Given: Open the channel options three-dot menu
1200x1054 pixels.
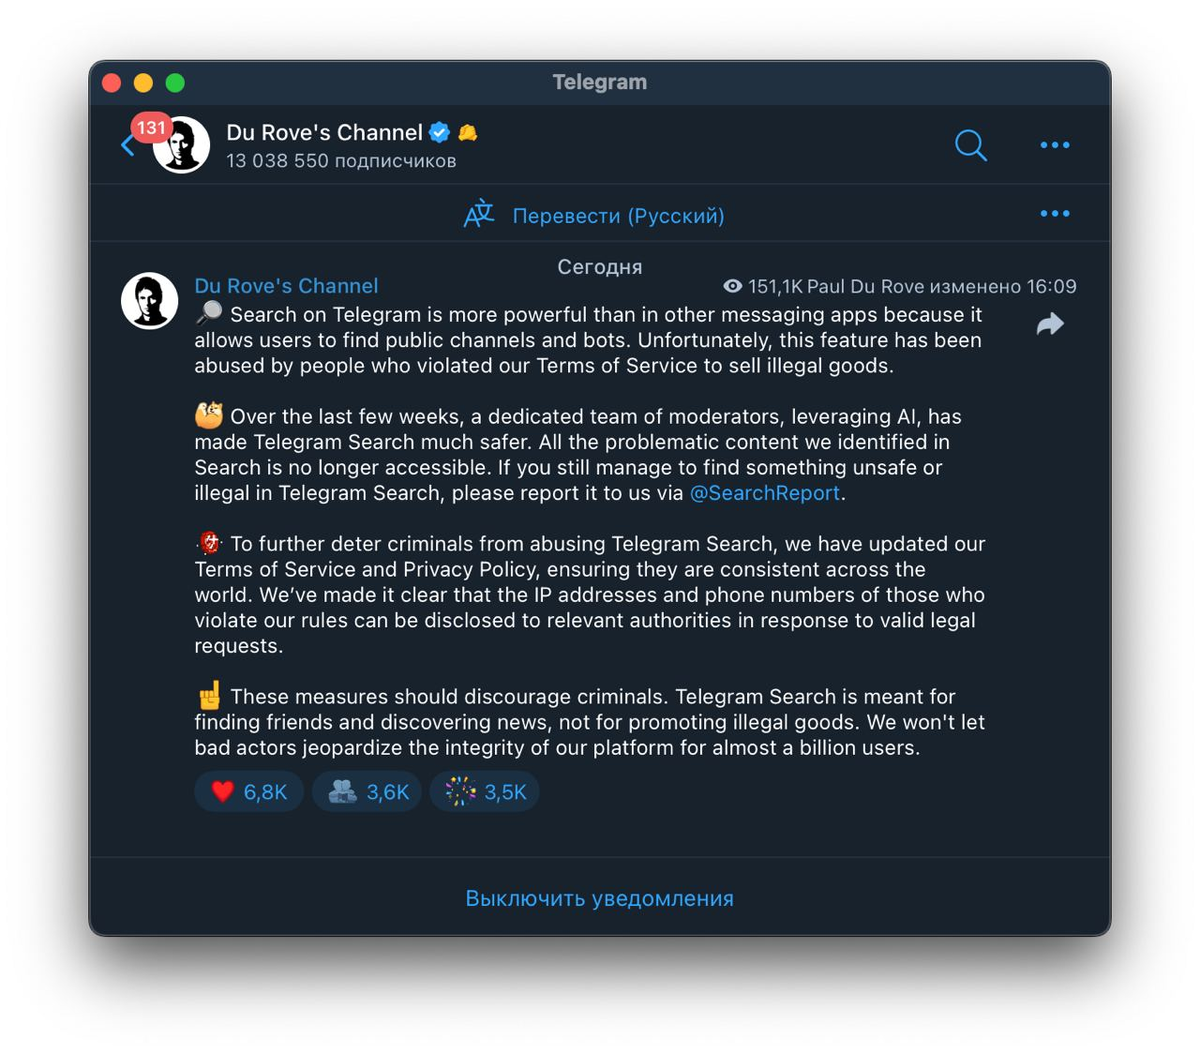Looking at the screenshot, I should click(x=1055, y=145).
